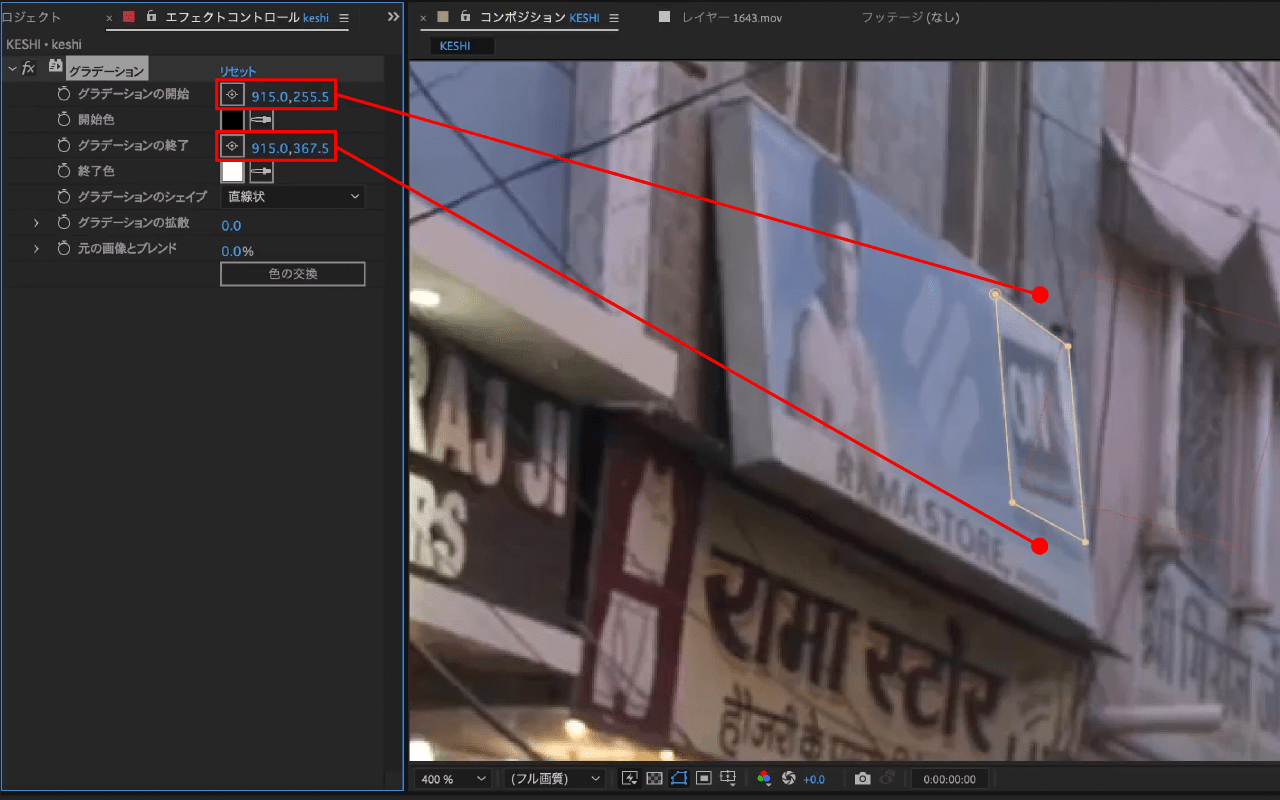Collapse the グラデーション effect properties

pos(12,68)
